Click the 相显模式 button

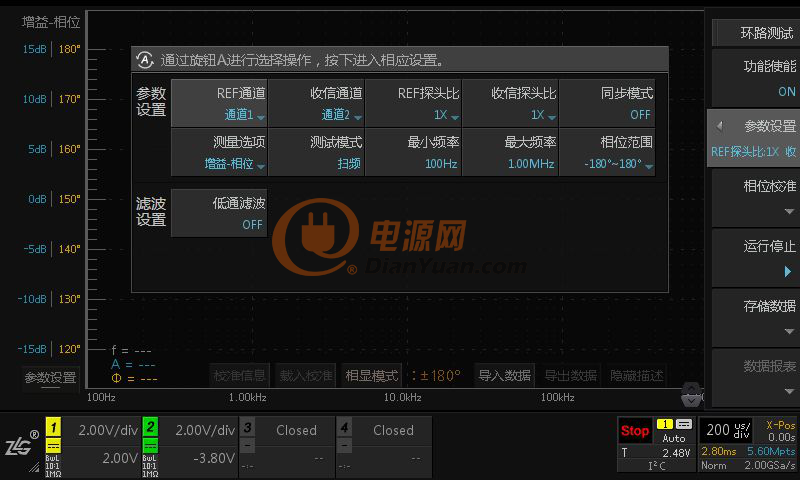[x=371, y=376]
